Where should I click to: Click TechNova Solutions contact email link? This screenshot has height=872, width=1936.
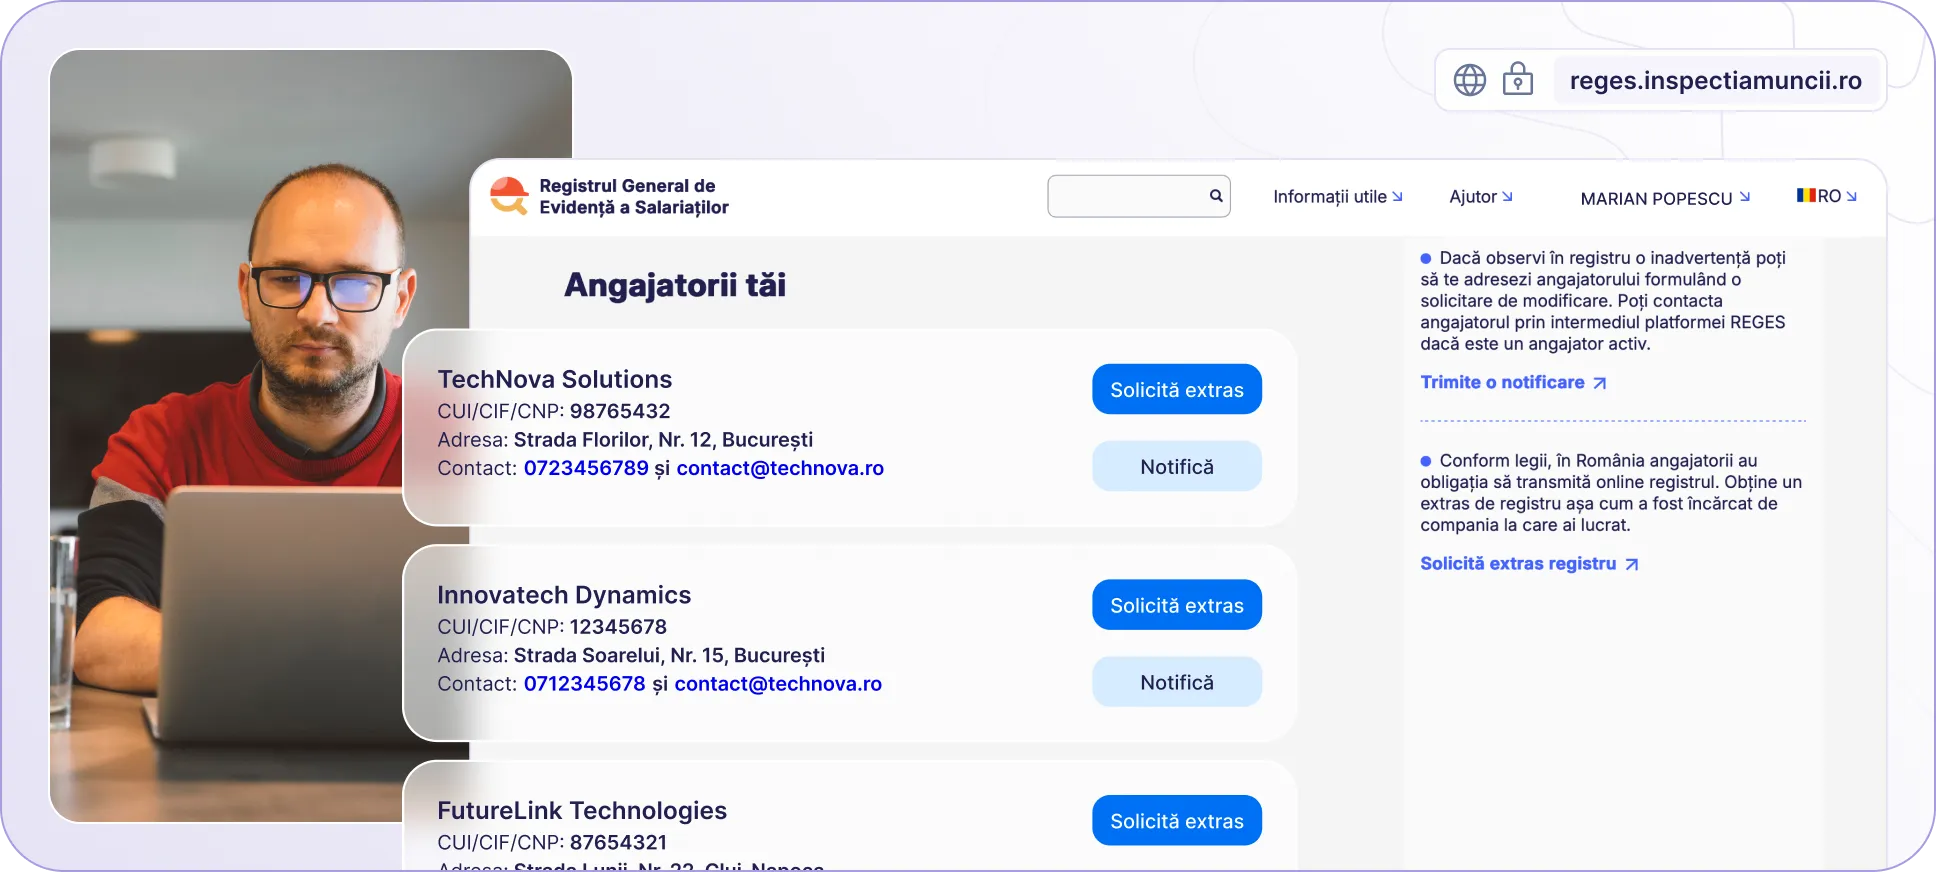click(780, 468)
